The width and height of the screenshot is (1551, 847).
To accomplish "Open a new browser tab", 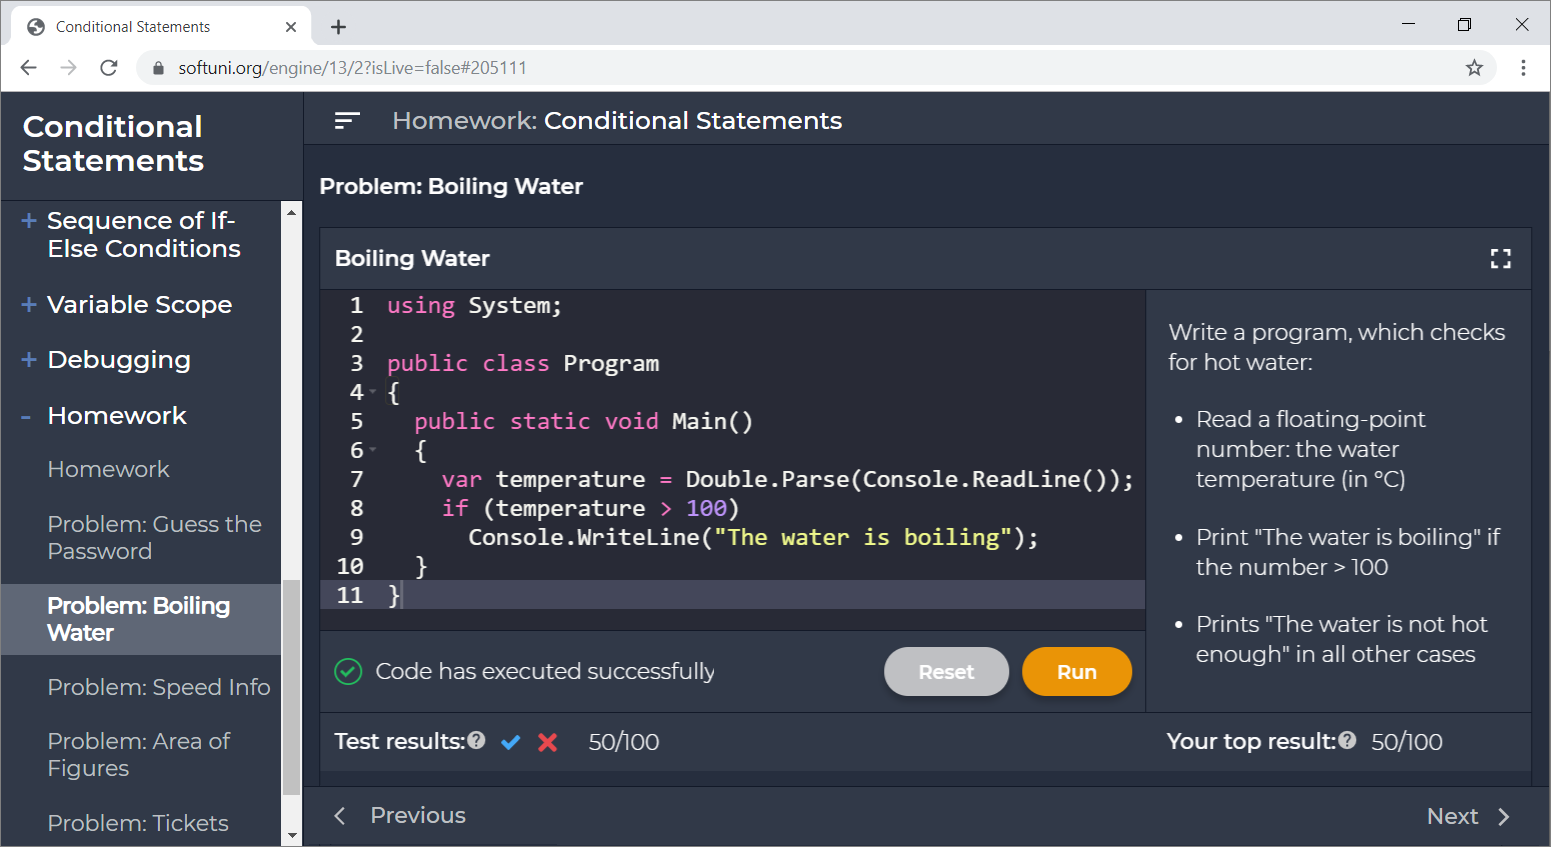I will [339, 27].
